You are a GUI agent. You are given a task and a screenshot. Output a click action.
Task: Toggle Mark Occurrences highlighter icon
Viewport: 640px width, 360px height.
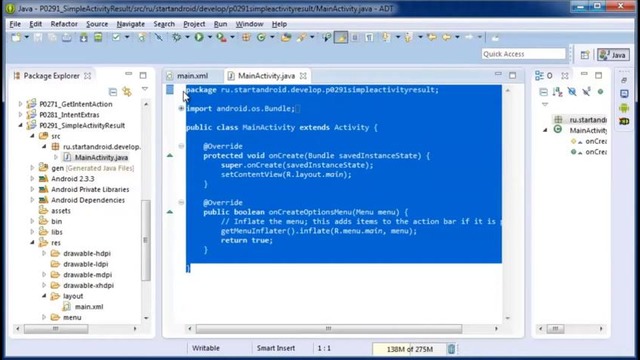point(341,38)
